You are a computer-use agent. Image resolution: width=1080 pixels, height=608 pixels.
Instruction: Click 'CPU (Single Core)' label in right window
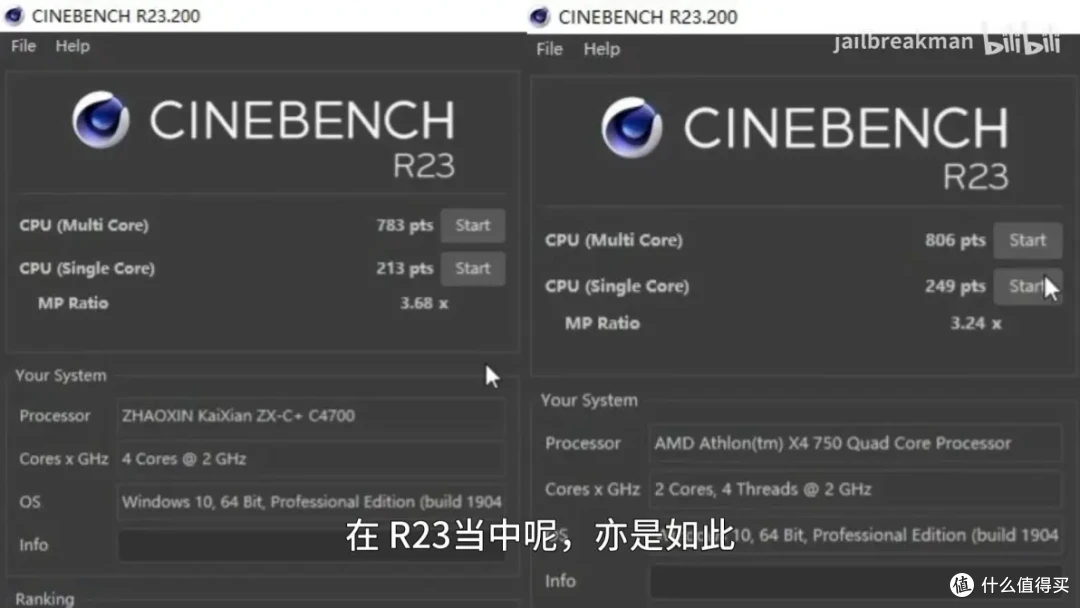(616, 286)
